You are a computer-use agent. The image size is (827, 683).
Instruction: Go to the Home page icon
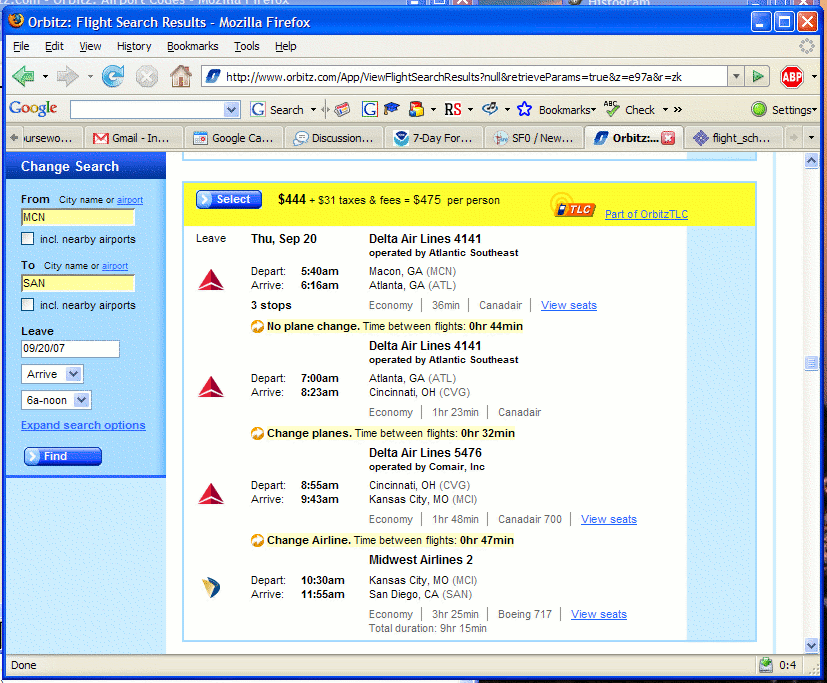(181, 76)
